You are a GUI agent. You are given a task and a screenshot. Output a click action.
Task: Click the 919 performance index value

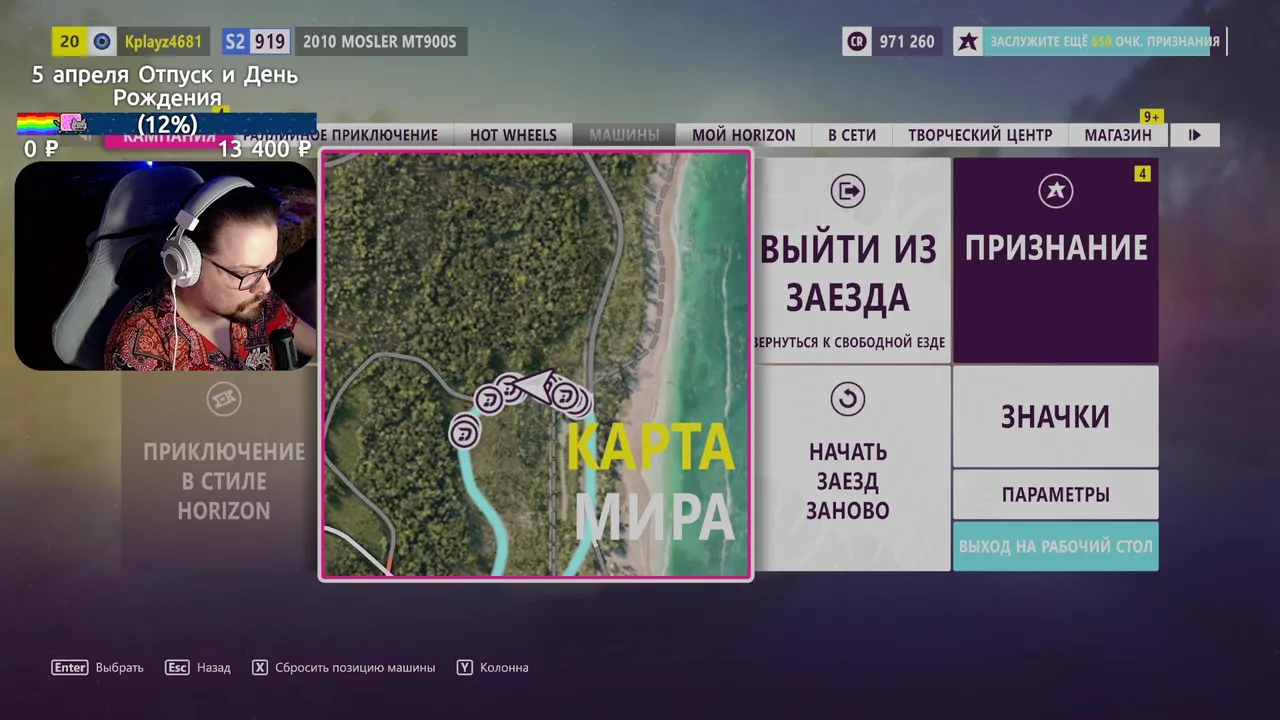pyautogui.click(x=270, y=42)
